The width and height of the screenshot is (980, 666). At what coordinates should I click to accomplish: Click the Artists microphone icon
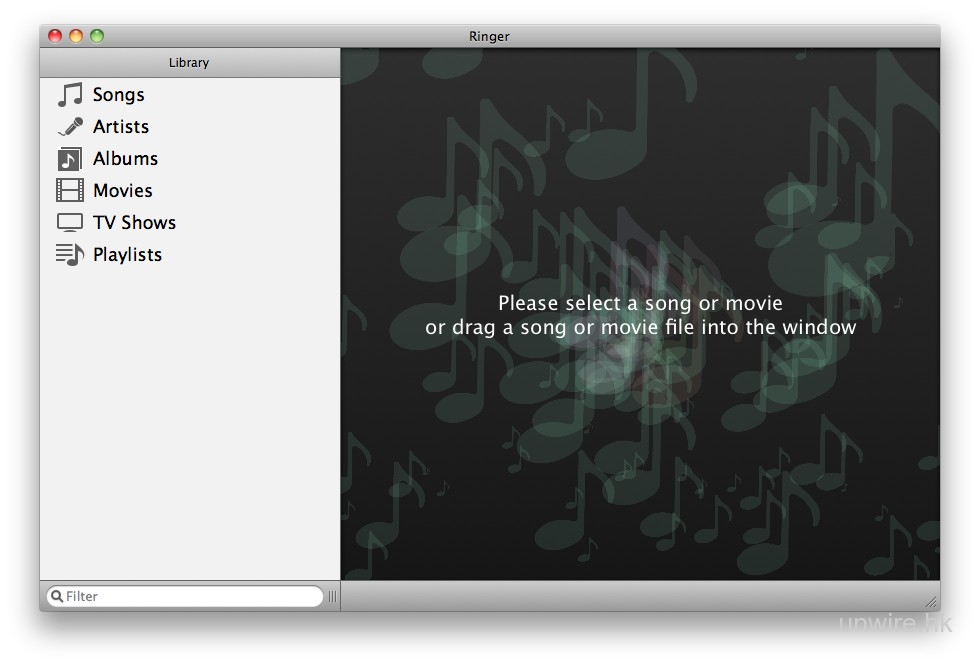(x=70, y=127)
